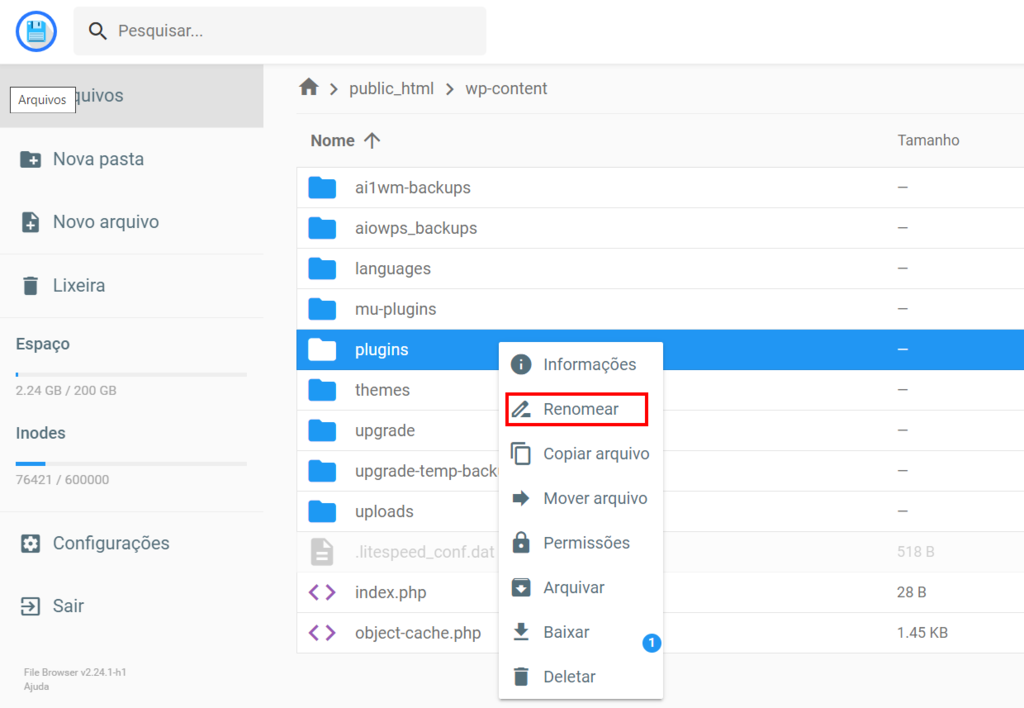
Task: Click the search magnifier icon
Action: [x=97, y=31]
